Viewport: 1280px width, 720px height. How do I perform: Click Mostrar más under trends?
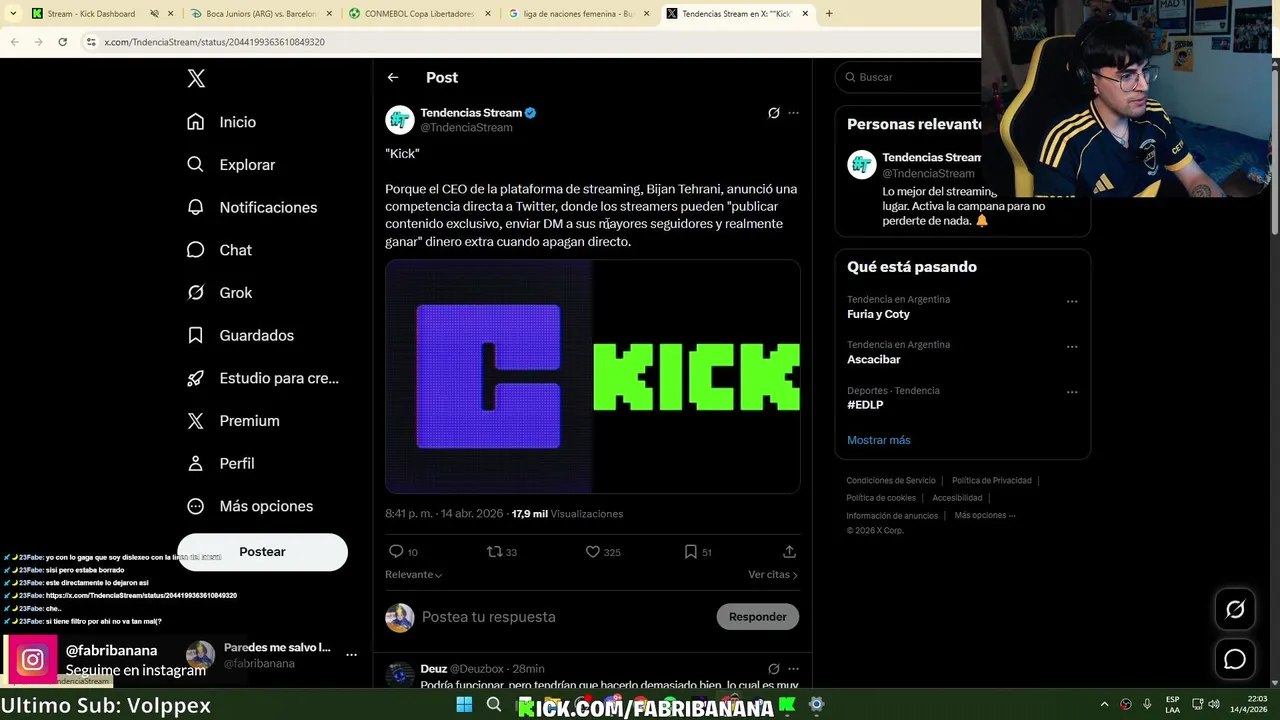[878, 440]
